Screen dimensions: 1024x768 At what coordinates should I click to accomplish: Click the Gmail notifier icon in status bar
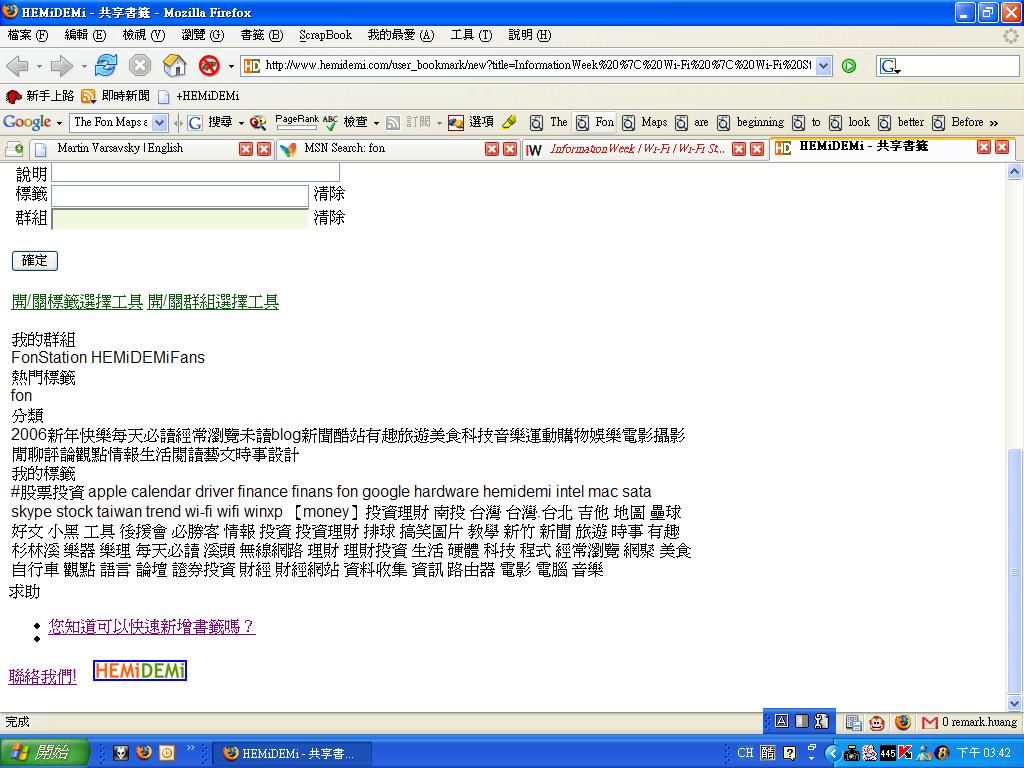click(x=930, y=722)
